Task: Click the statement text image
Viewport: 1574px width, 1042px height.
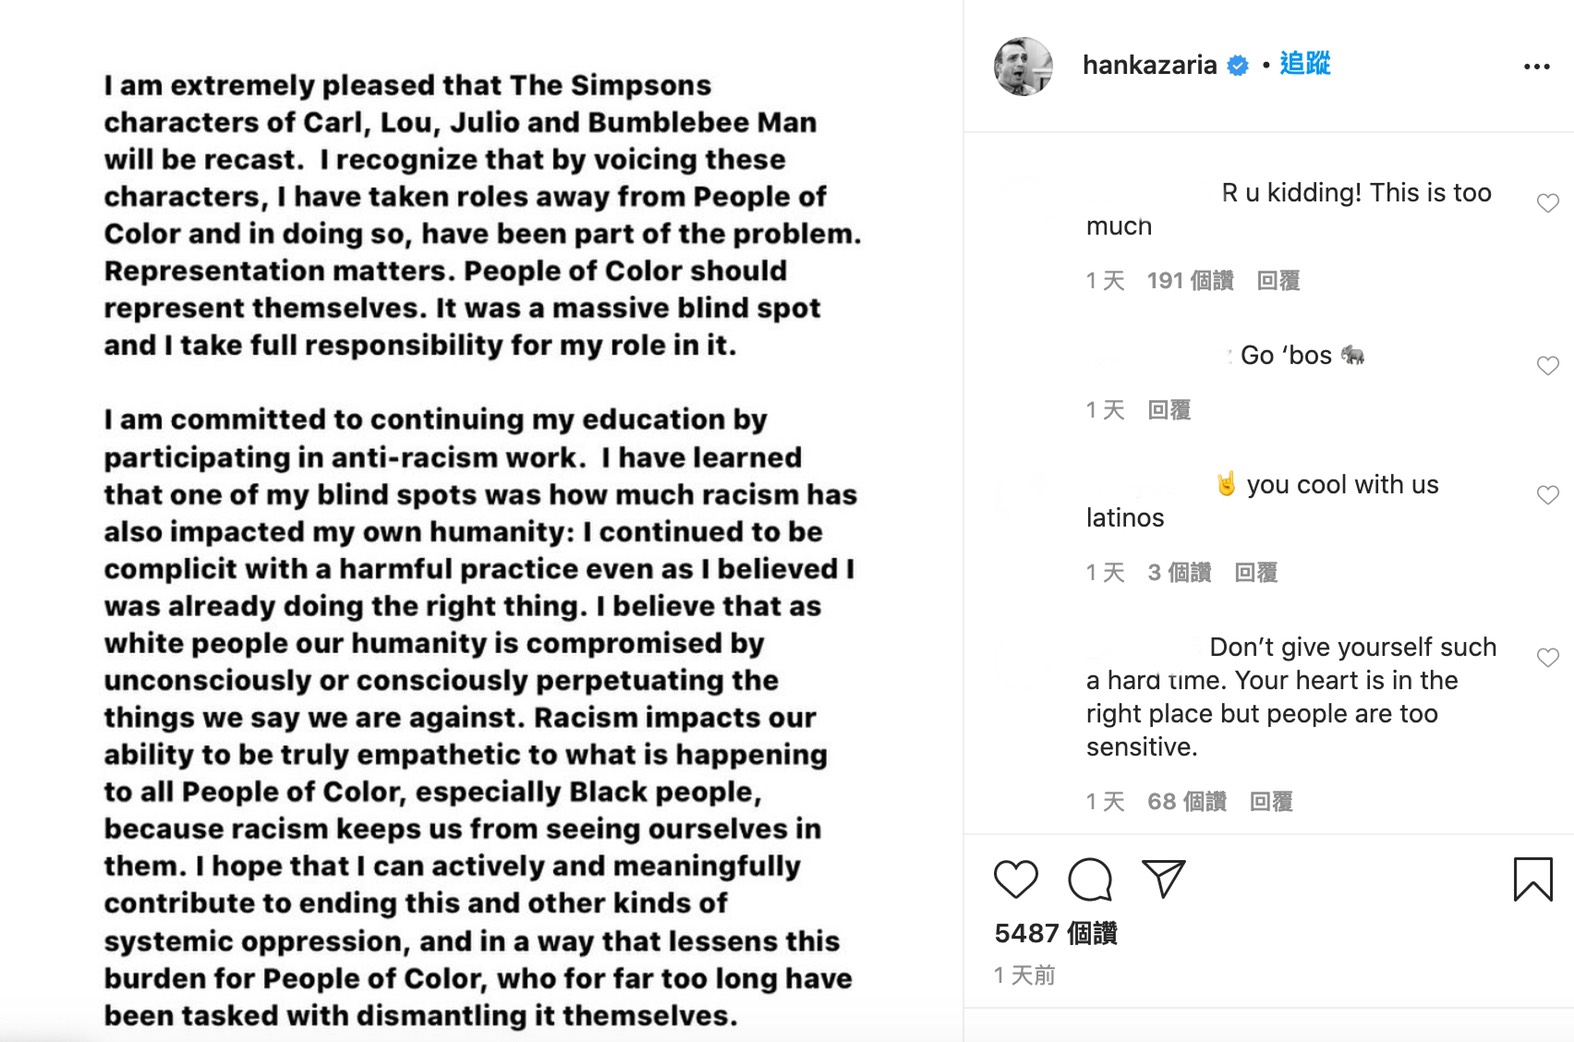Action: (480, 520)
